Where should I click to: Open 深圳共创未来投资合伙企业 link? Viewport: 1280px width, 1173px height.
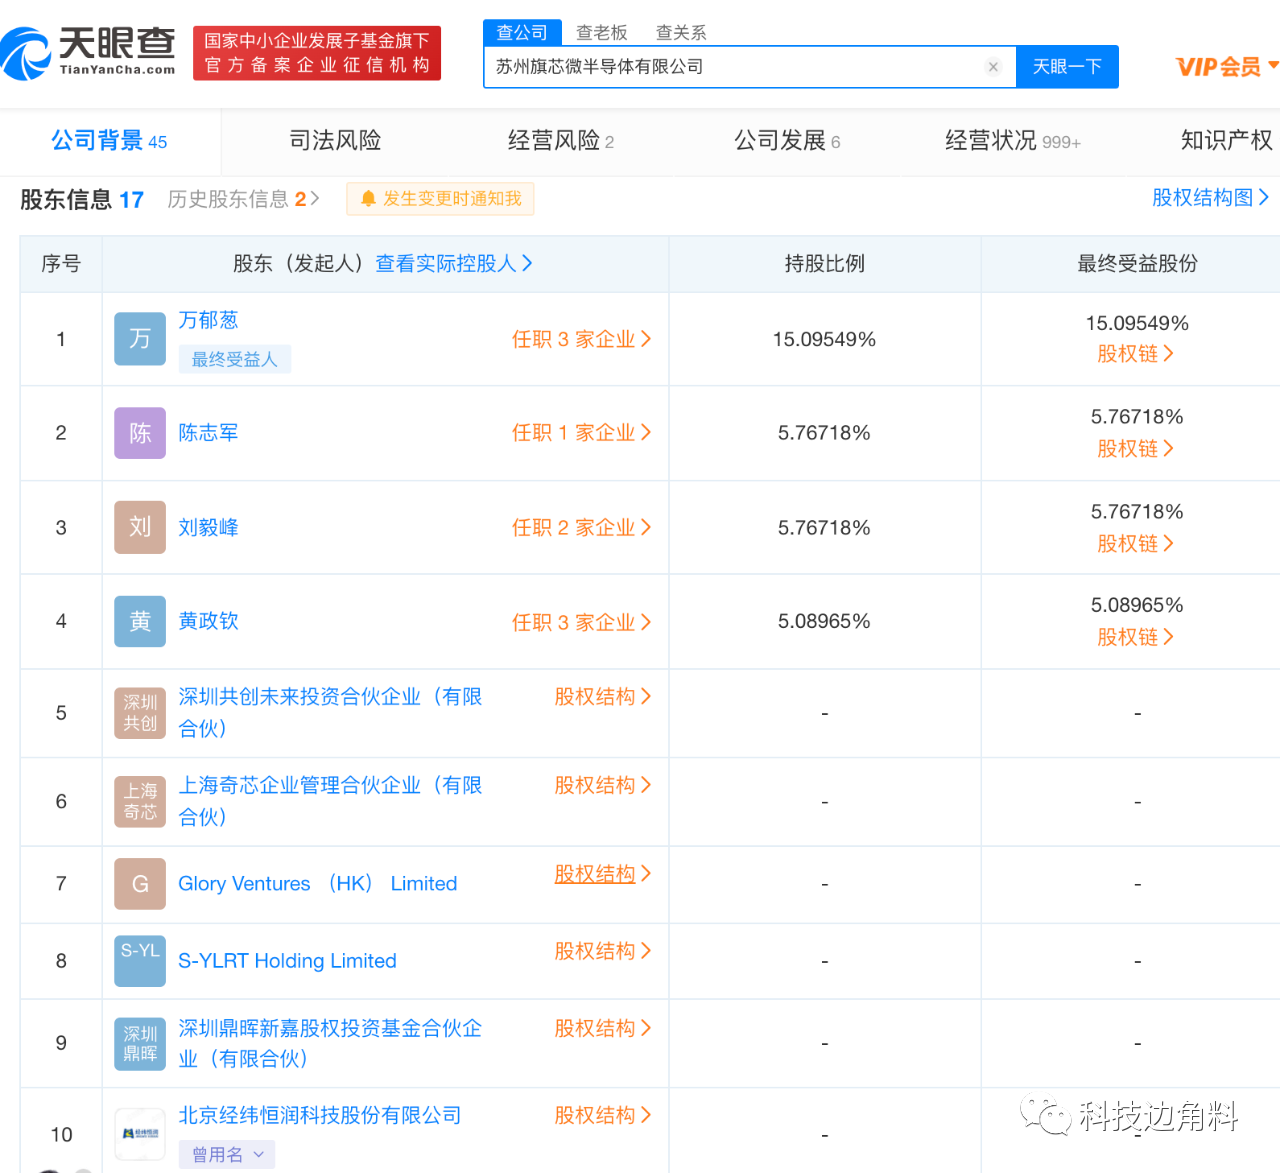(330, 712)
